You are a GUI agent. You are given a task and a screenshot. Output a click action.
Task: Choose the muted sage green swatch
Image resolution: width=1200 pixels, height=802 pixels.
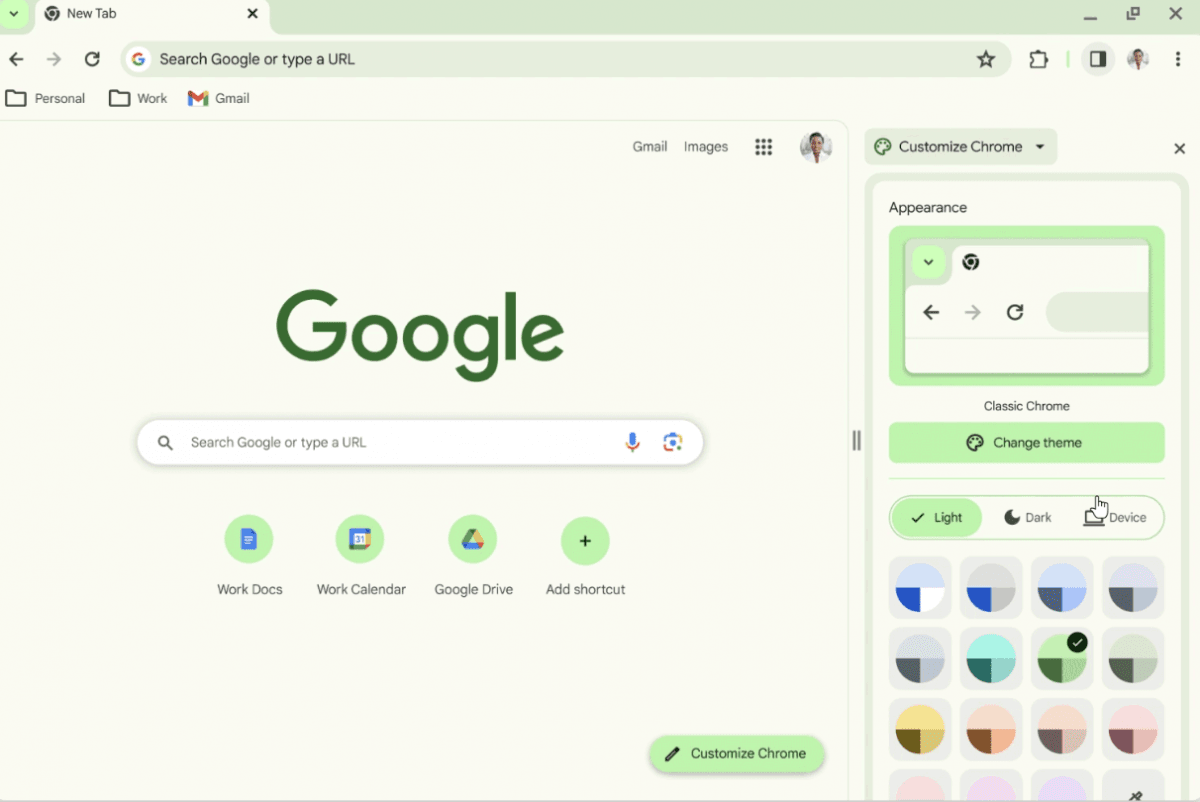coord(1133,659)
